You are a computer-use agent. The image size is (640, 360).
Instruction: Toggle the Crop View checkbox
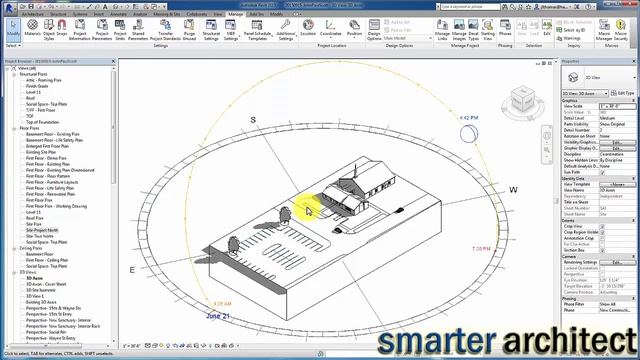(602, 226)
